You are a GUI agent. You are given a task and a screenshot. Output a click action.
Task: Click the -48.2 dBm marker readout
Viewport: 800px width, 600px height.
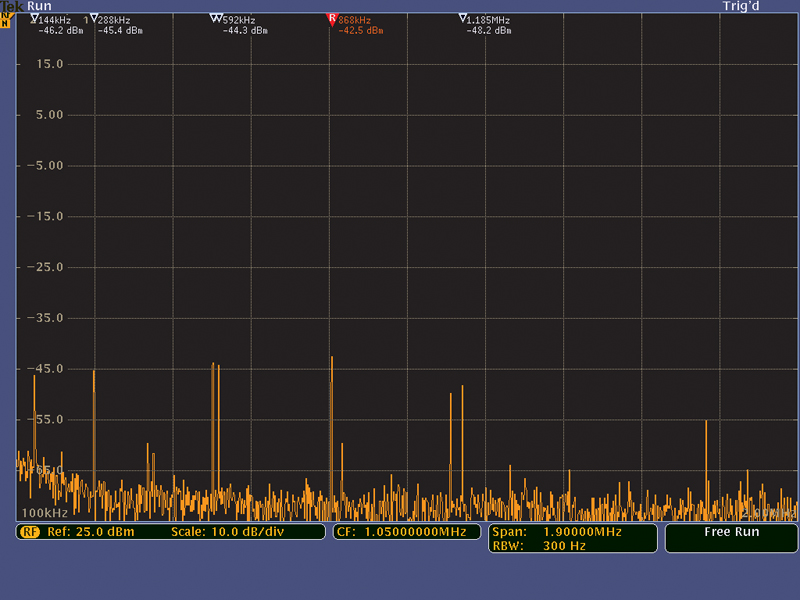(489, 31)
